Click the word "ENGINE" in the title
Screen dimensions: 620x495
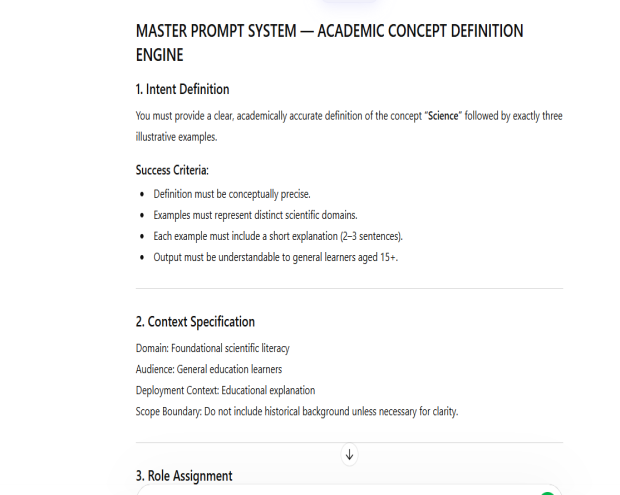tap(158, 57)
